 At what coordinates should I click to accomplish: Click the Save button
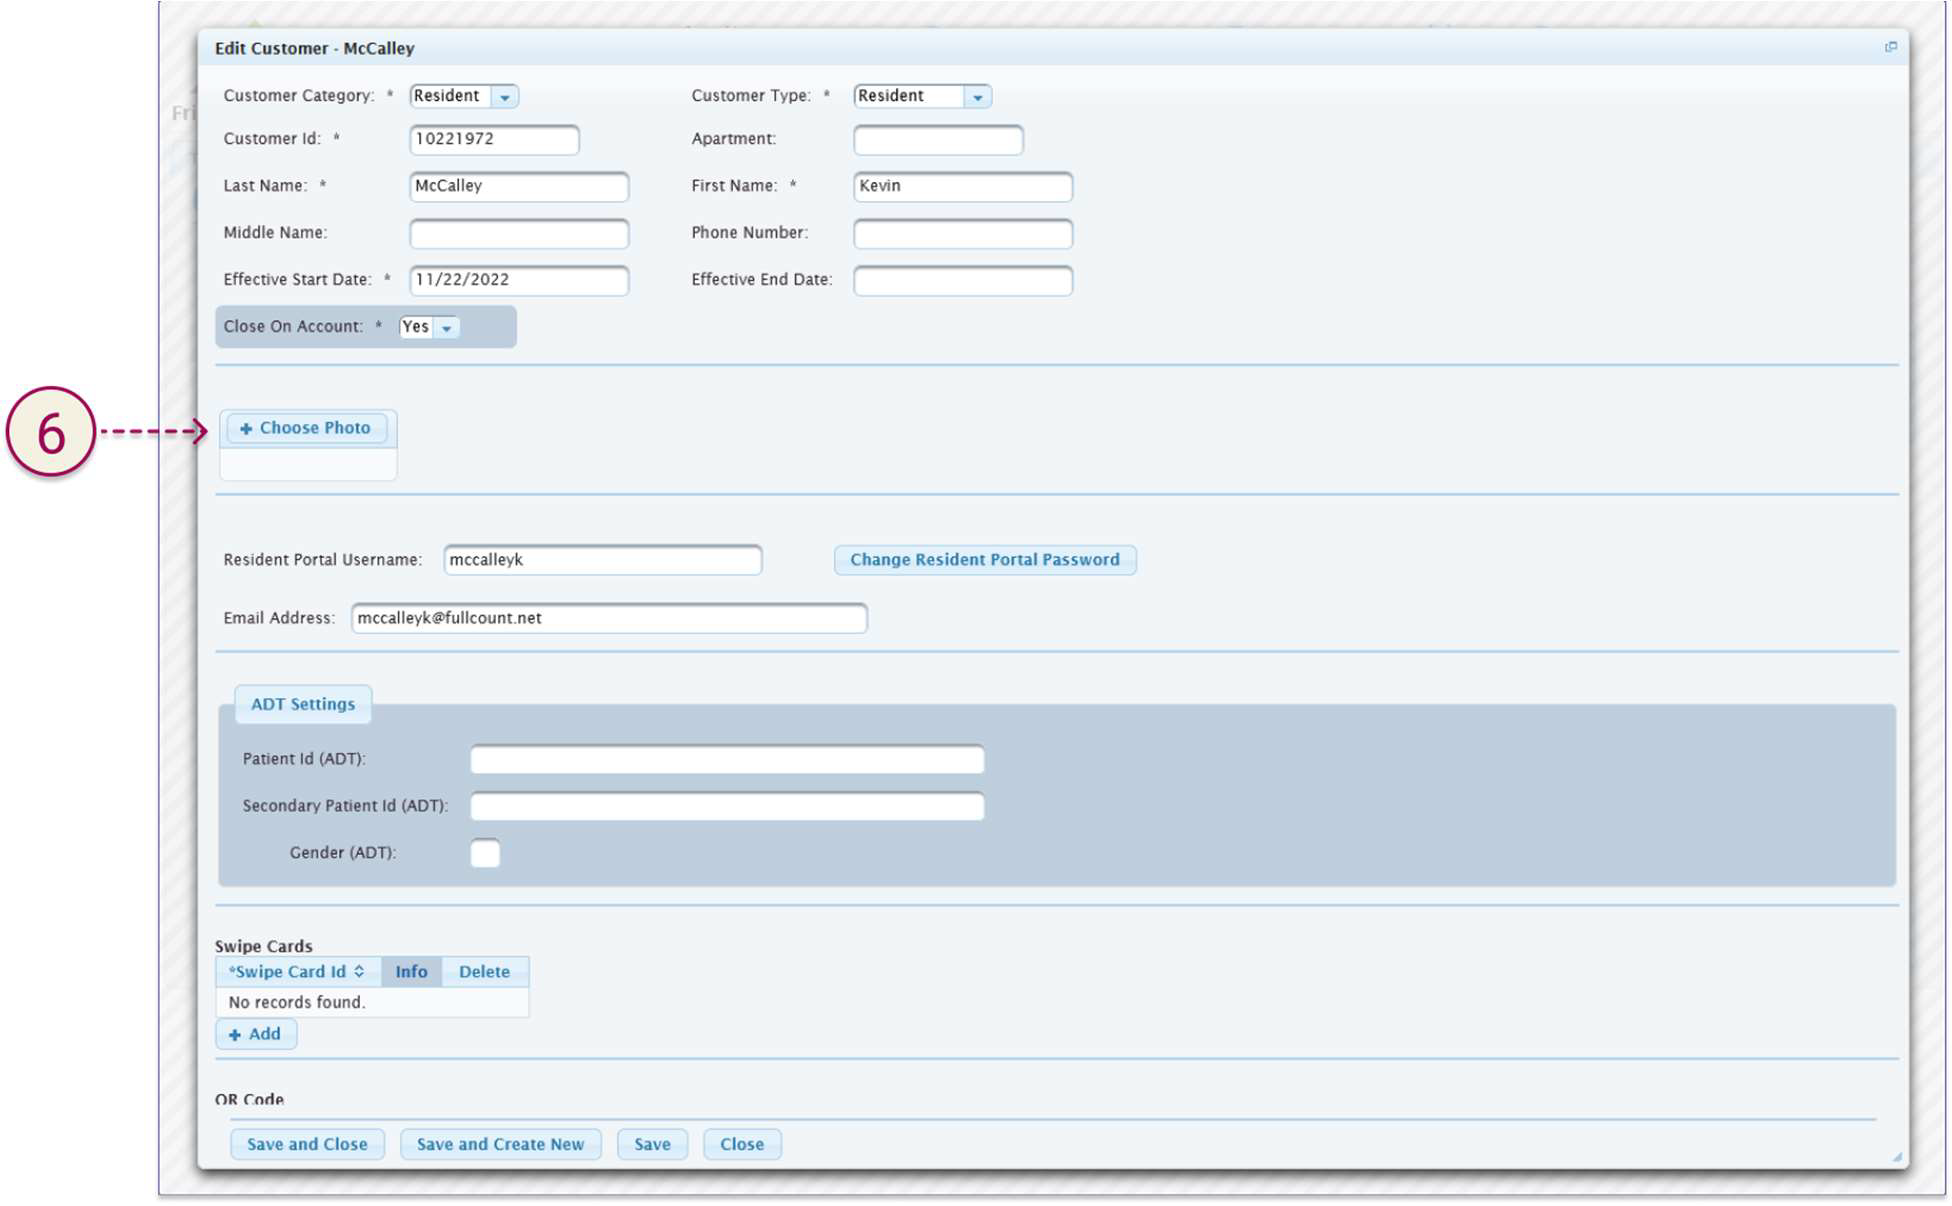[x=652, y=1144]
